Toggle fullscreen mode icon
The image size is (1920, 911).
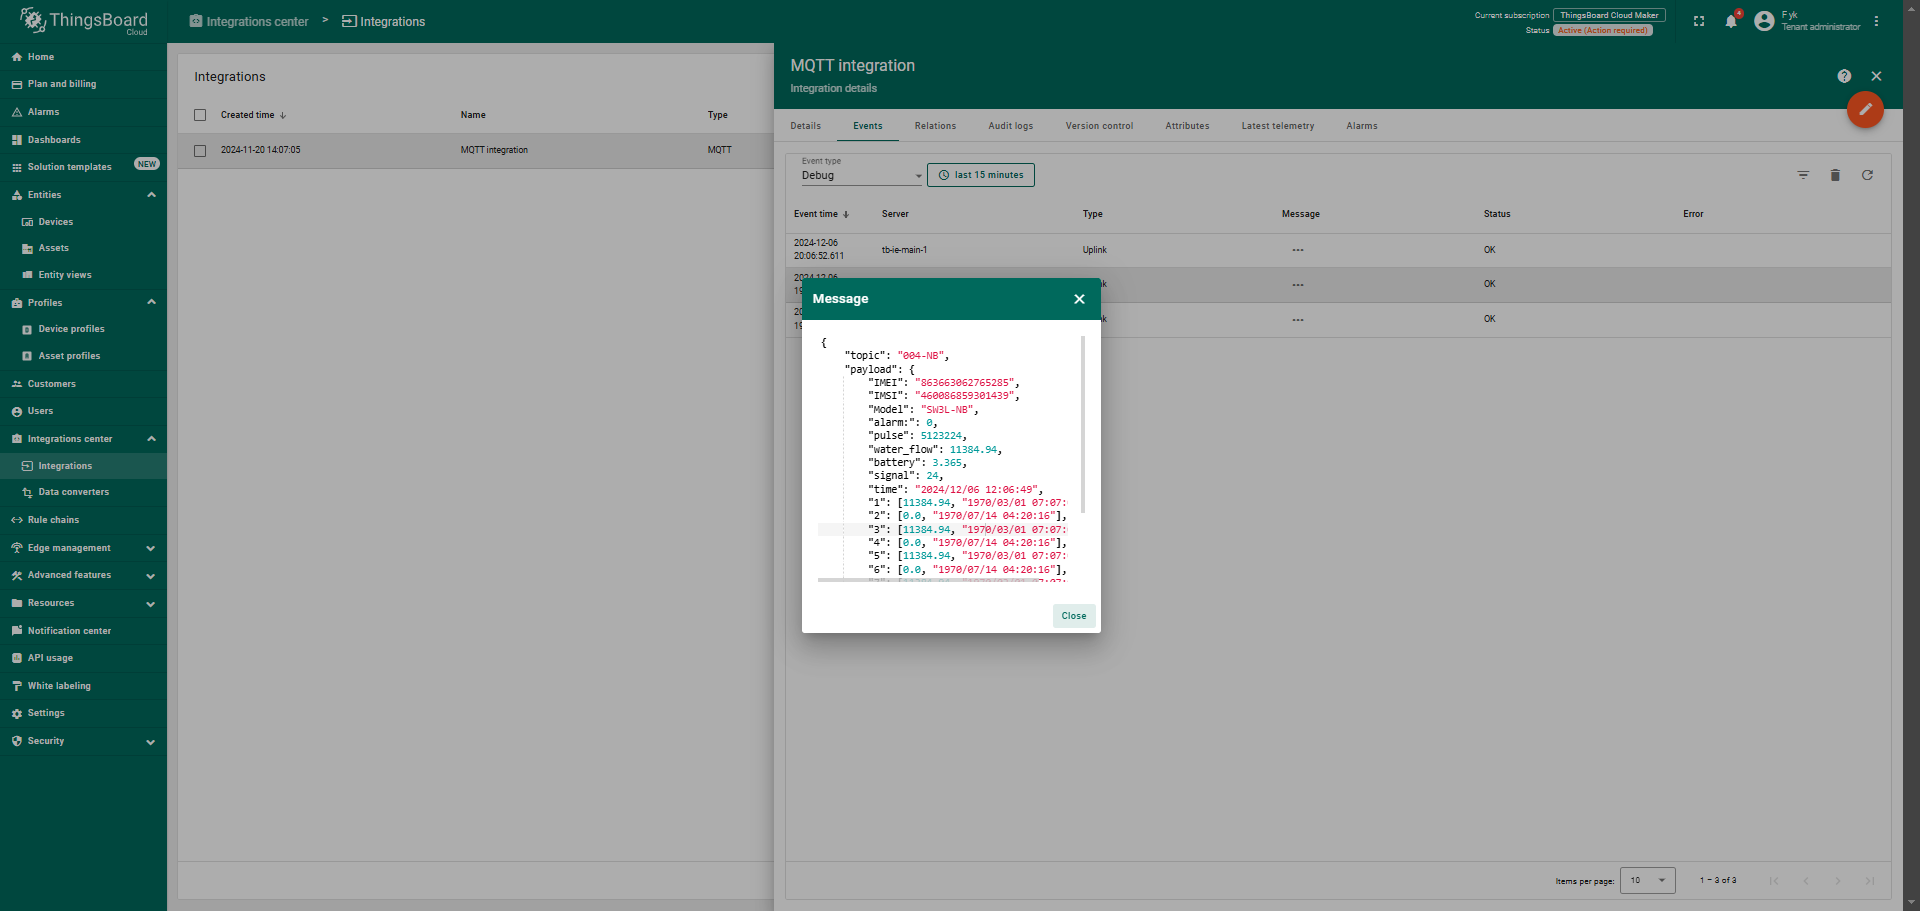pos(1699,21)
